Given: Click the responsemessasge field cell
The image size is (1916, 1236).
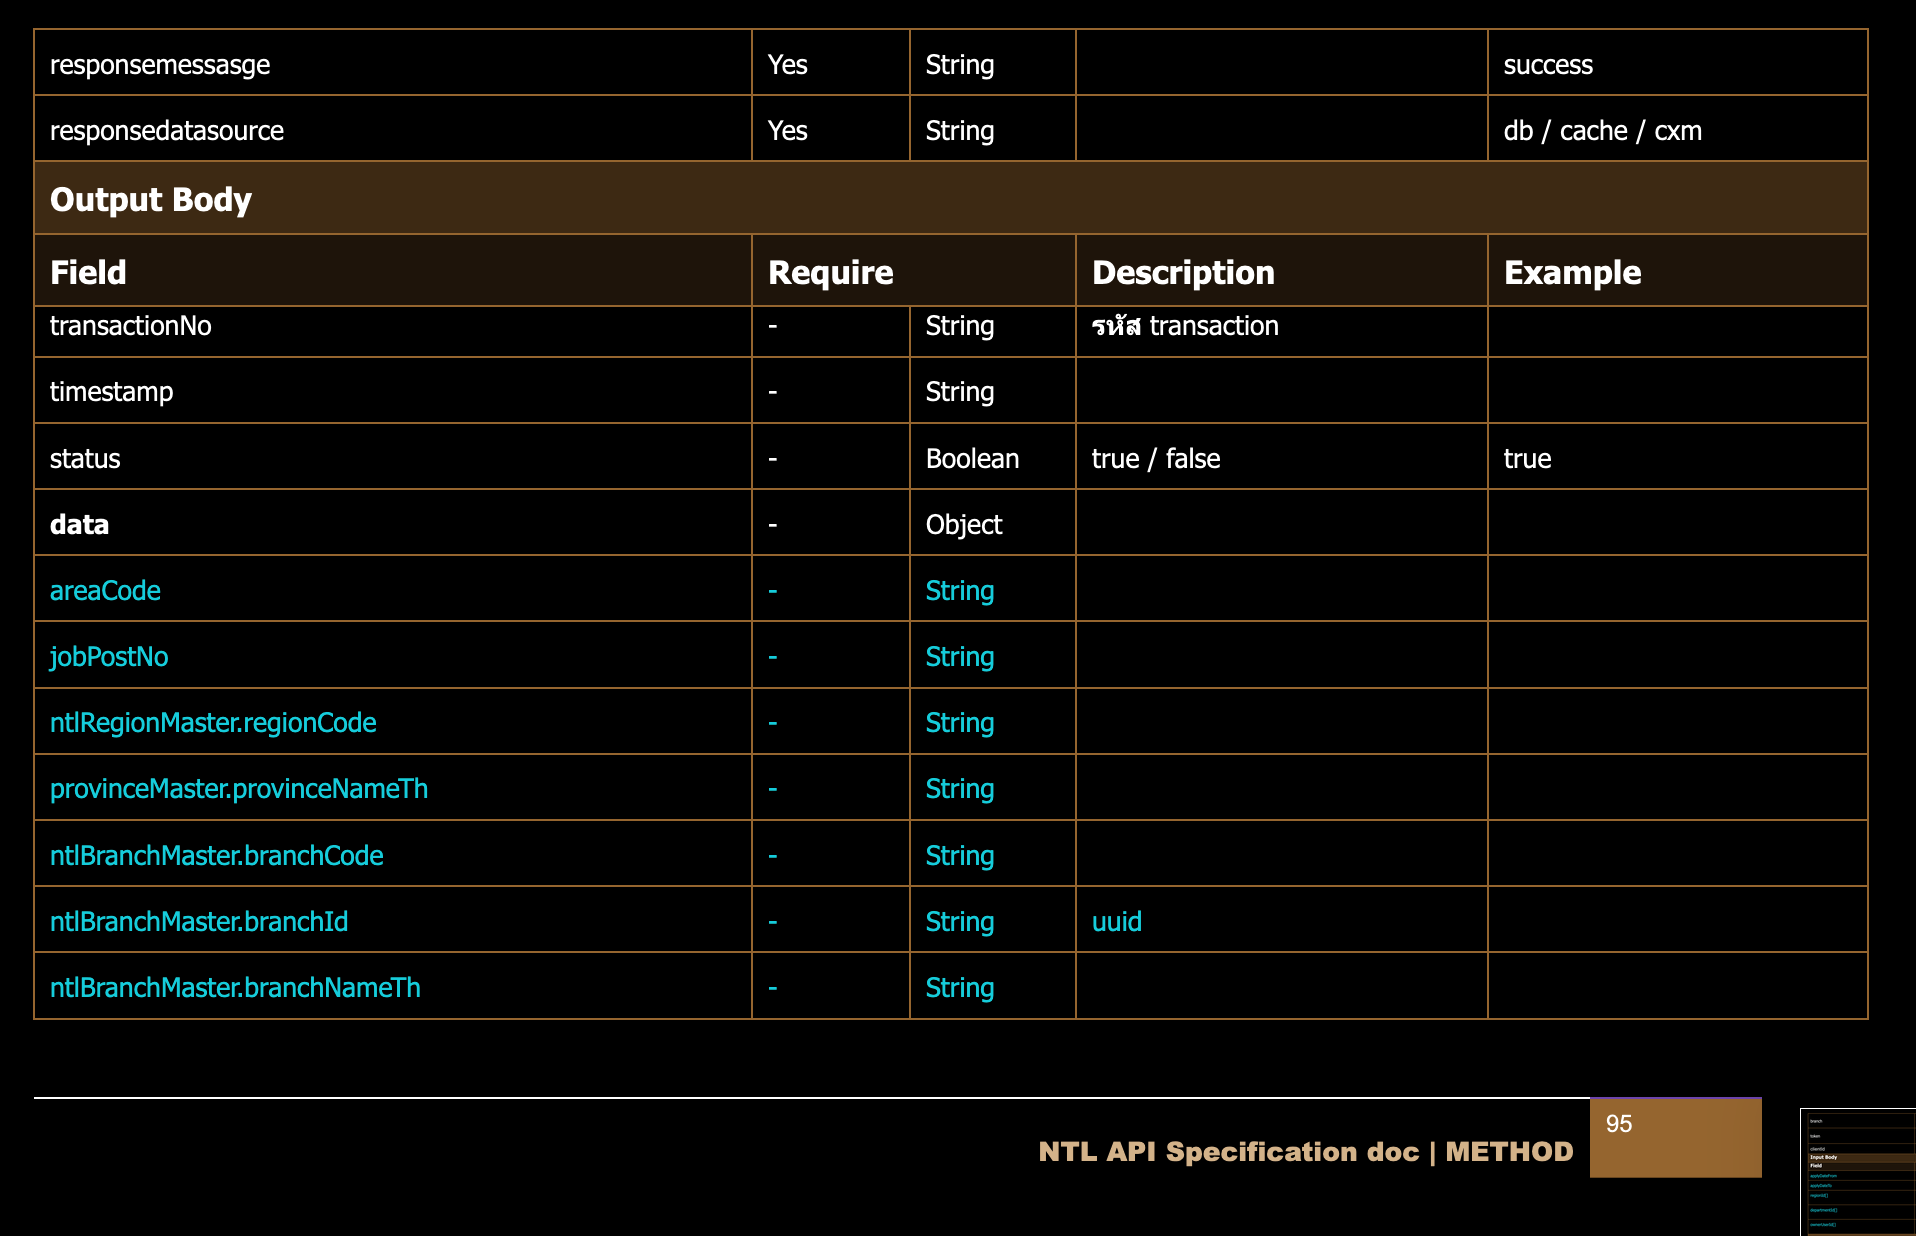Looking at the screenshot, I should click(160, 64).
